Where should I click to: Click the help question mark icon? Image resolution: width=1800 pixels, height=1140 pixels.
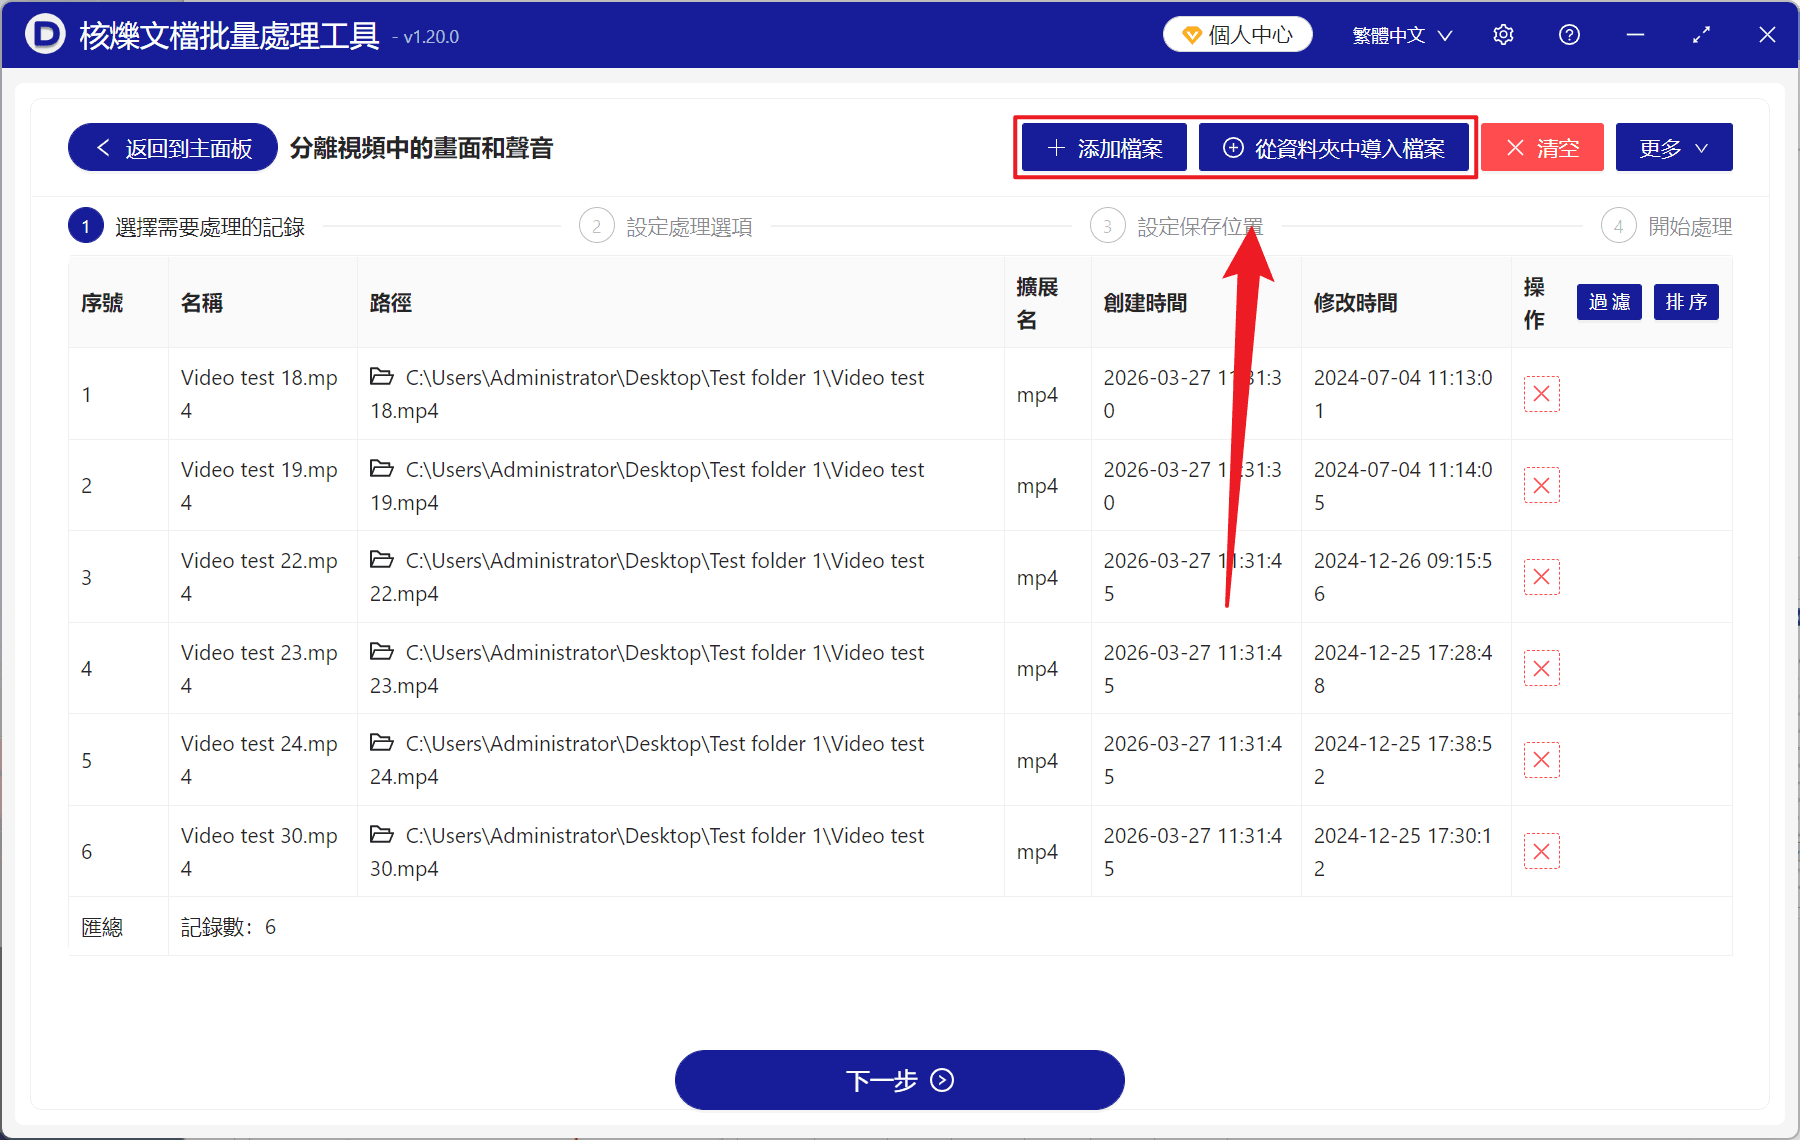click(x=1569, y=34)
